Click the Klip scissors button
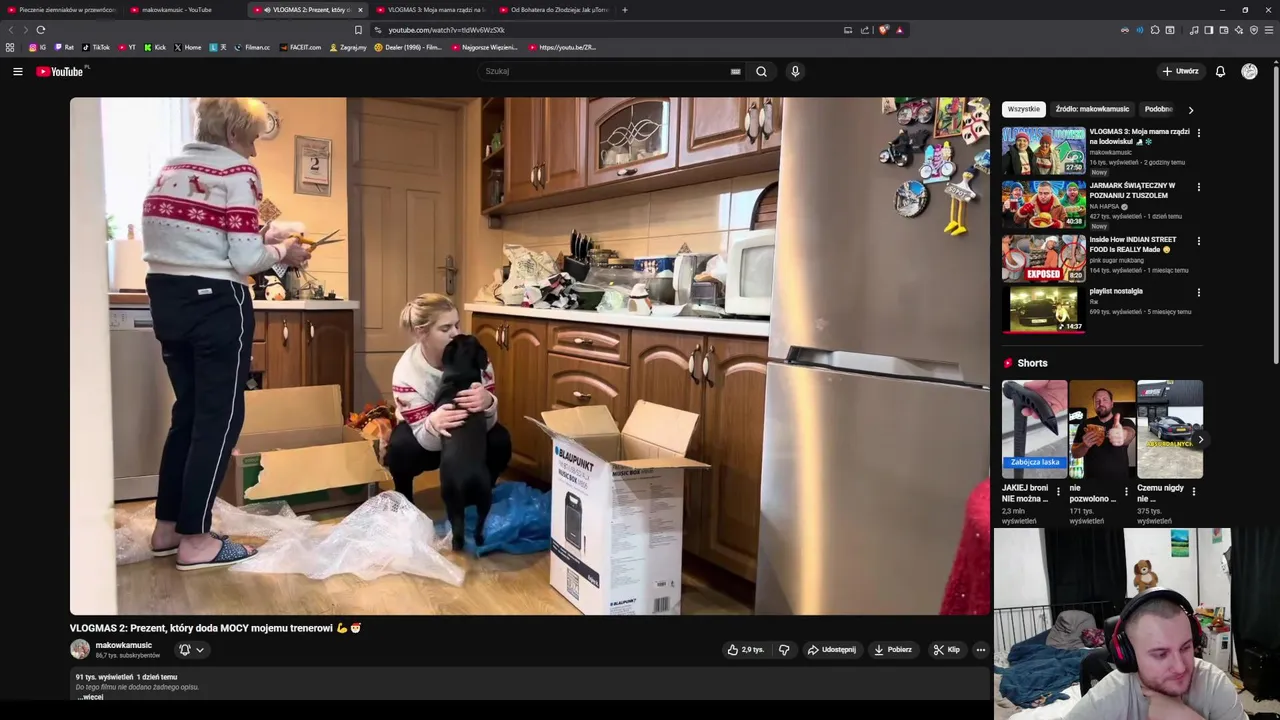The image size is (1280, 720). pyautogui.click(x=947, y=650)
